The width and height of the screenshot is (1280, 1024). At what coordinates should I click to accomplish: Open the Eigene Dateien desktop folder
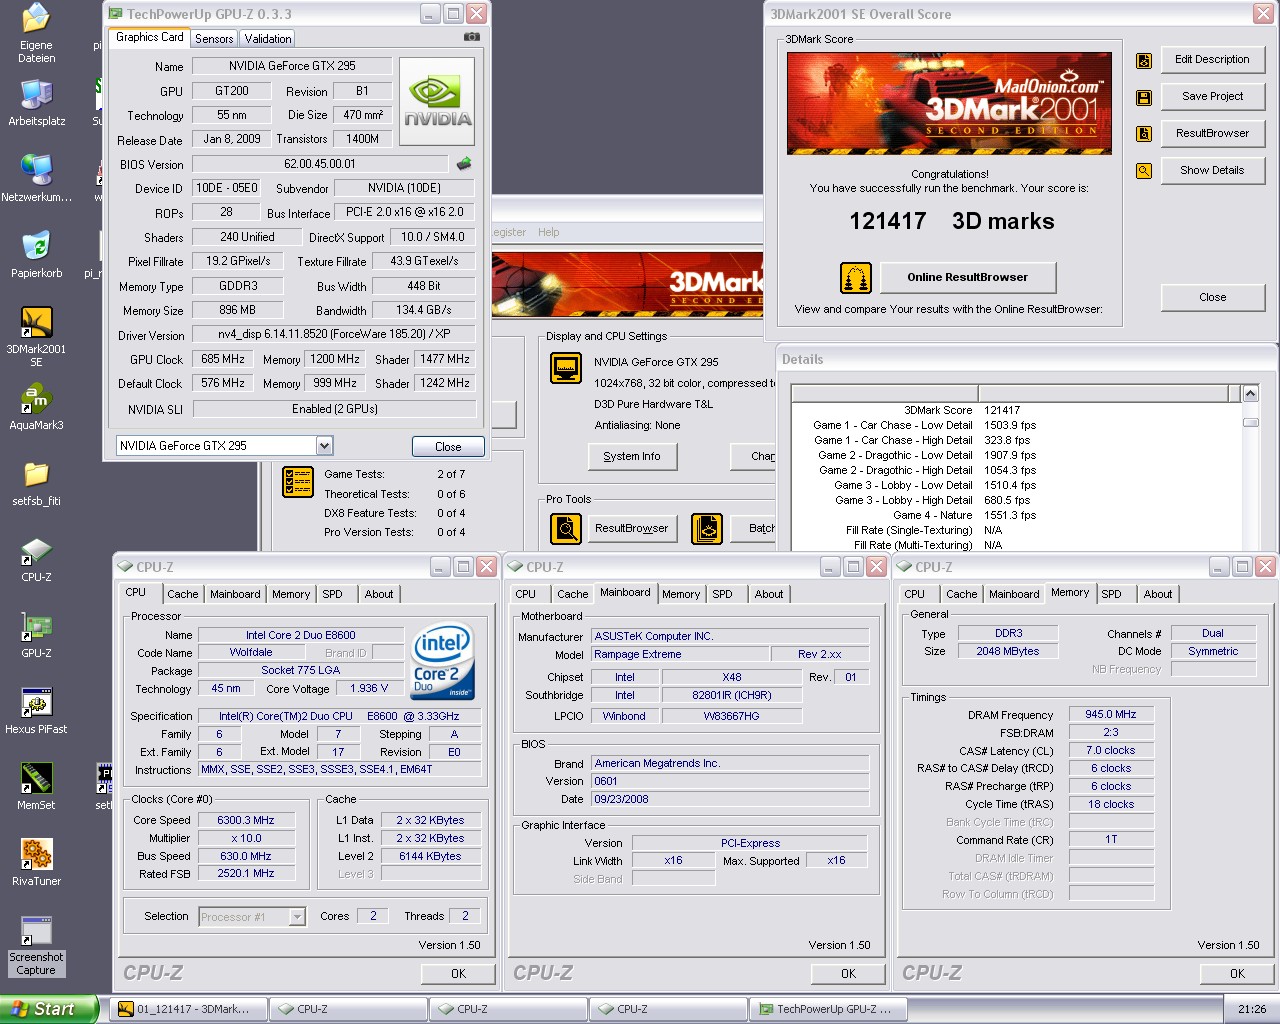coord(36,33)
